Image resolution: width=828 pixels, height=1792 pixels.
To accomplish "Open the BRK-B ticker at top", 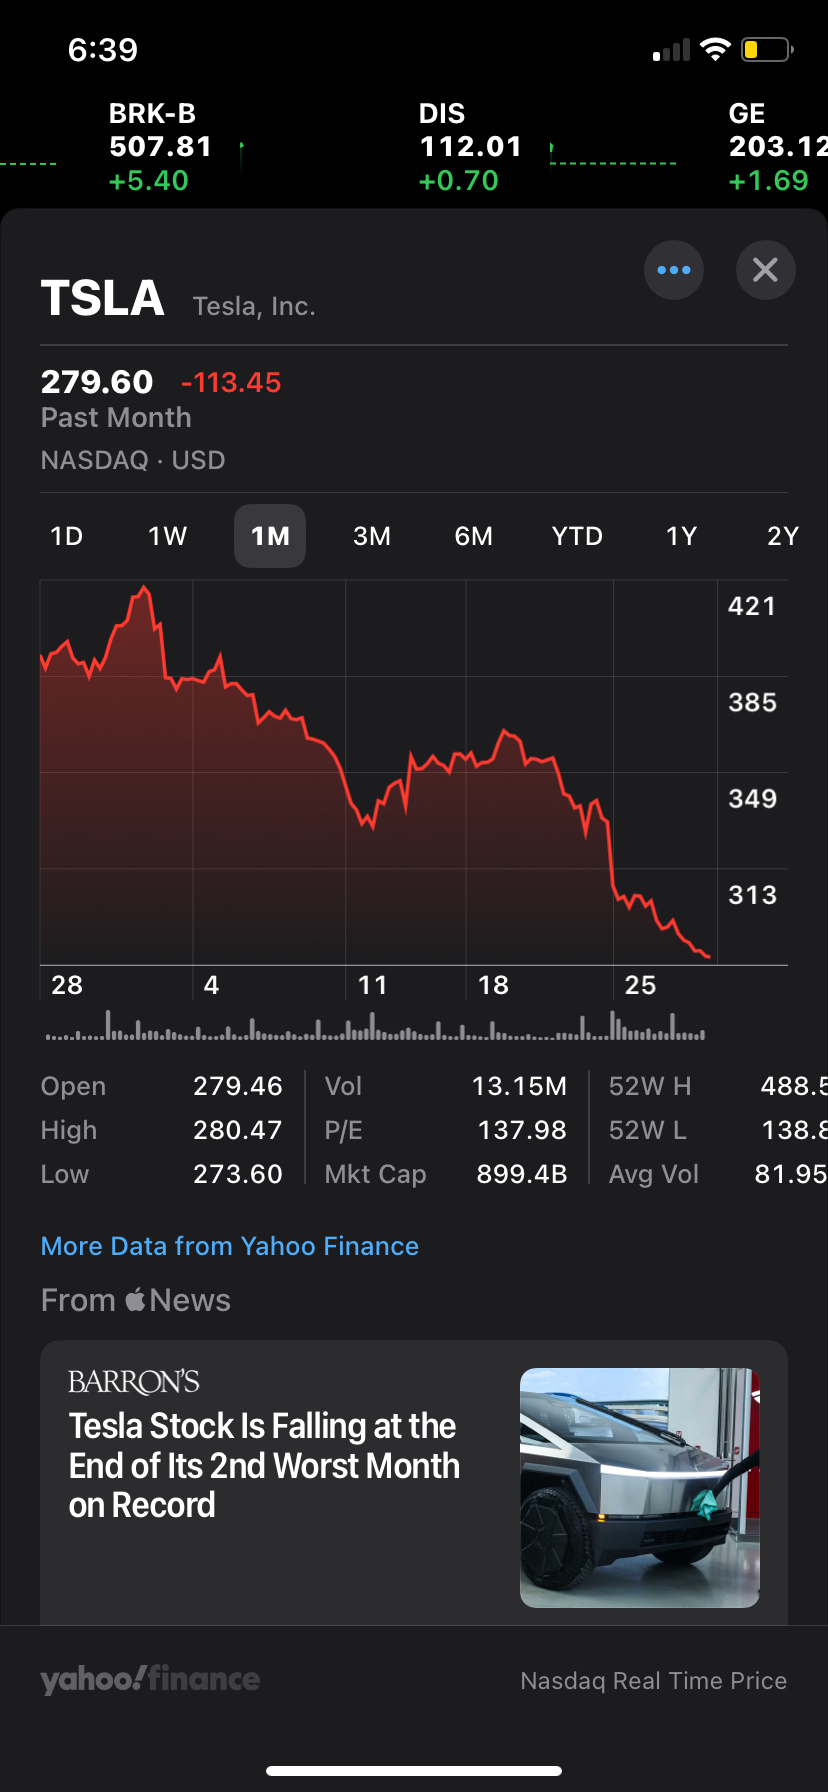I will [160, 147].
